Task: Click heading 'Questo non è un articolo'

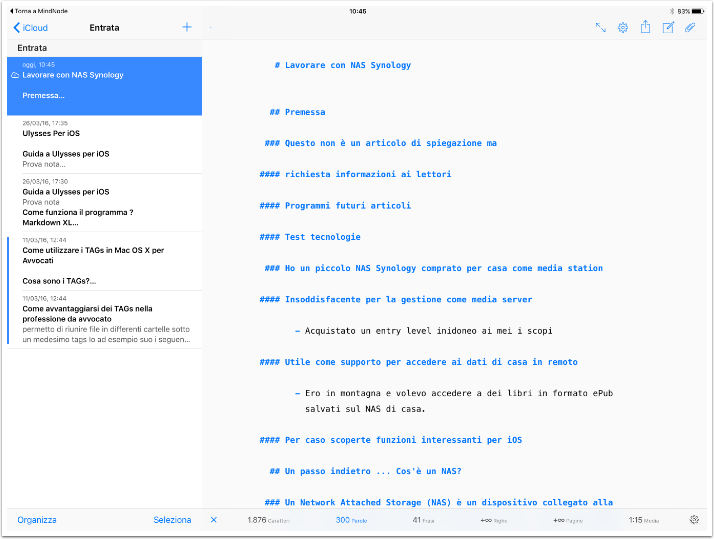Action: point(381,143)
